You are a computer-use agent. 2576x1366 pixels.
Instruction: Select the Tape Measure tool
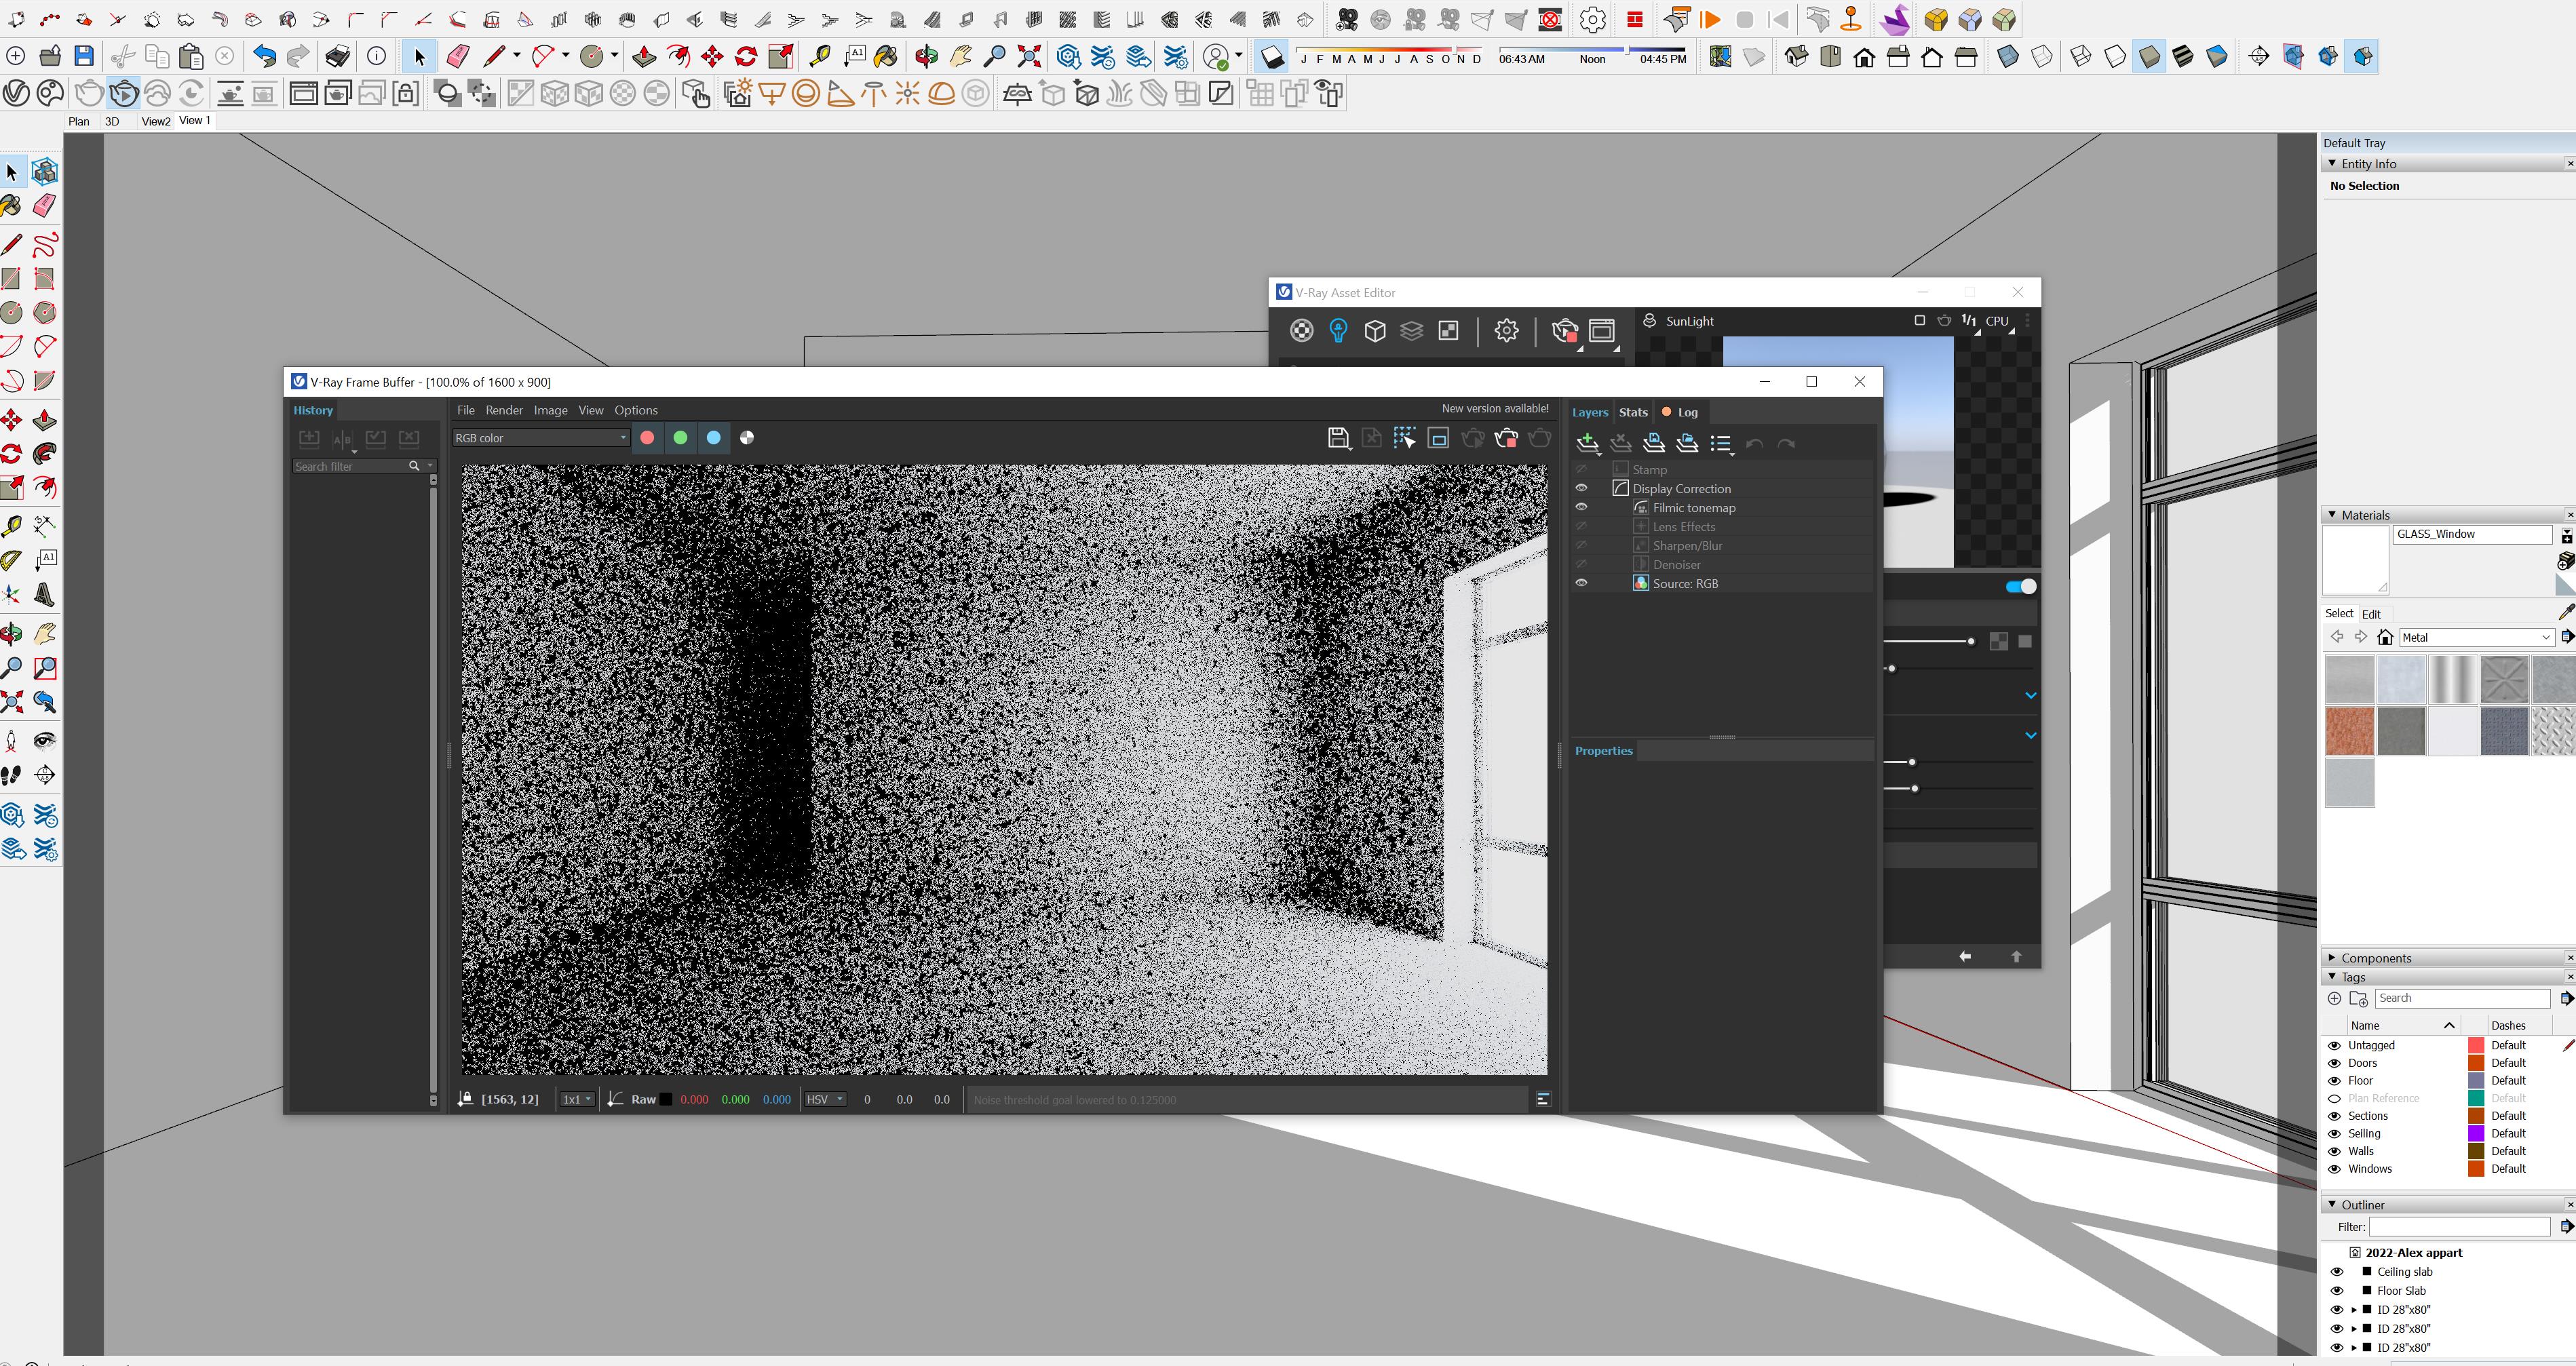(820, 57)
